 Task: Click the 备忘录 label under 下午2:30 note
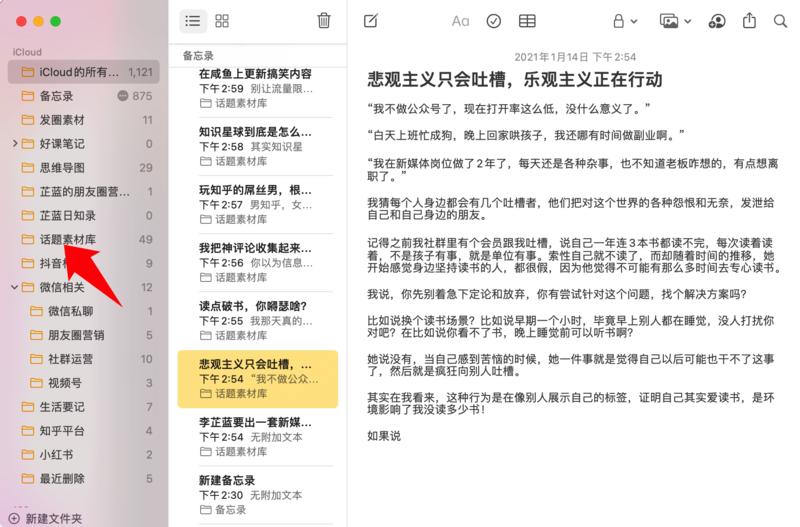(230, 510)
